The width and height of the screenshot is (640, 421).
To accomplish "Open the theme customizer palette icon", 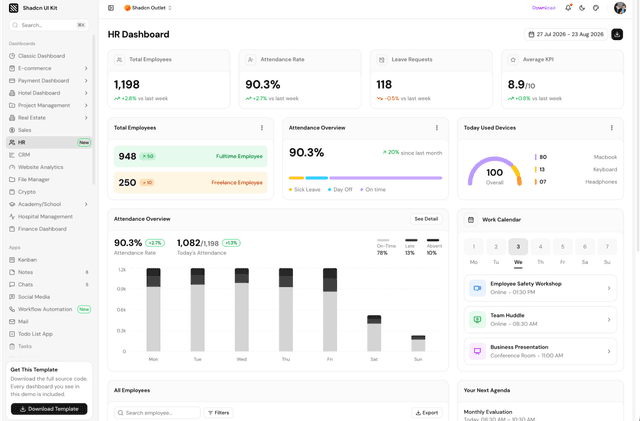I will pos(596,8).
